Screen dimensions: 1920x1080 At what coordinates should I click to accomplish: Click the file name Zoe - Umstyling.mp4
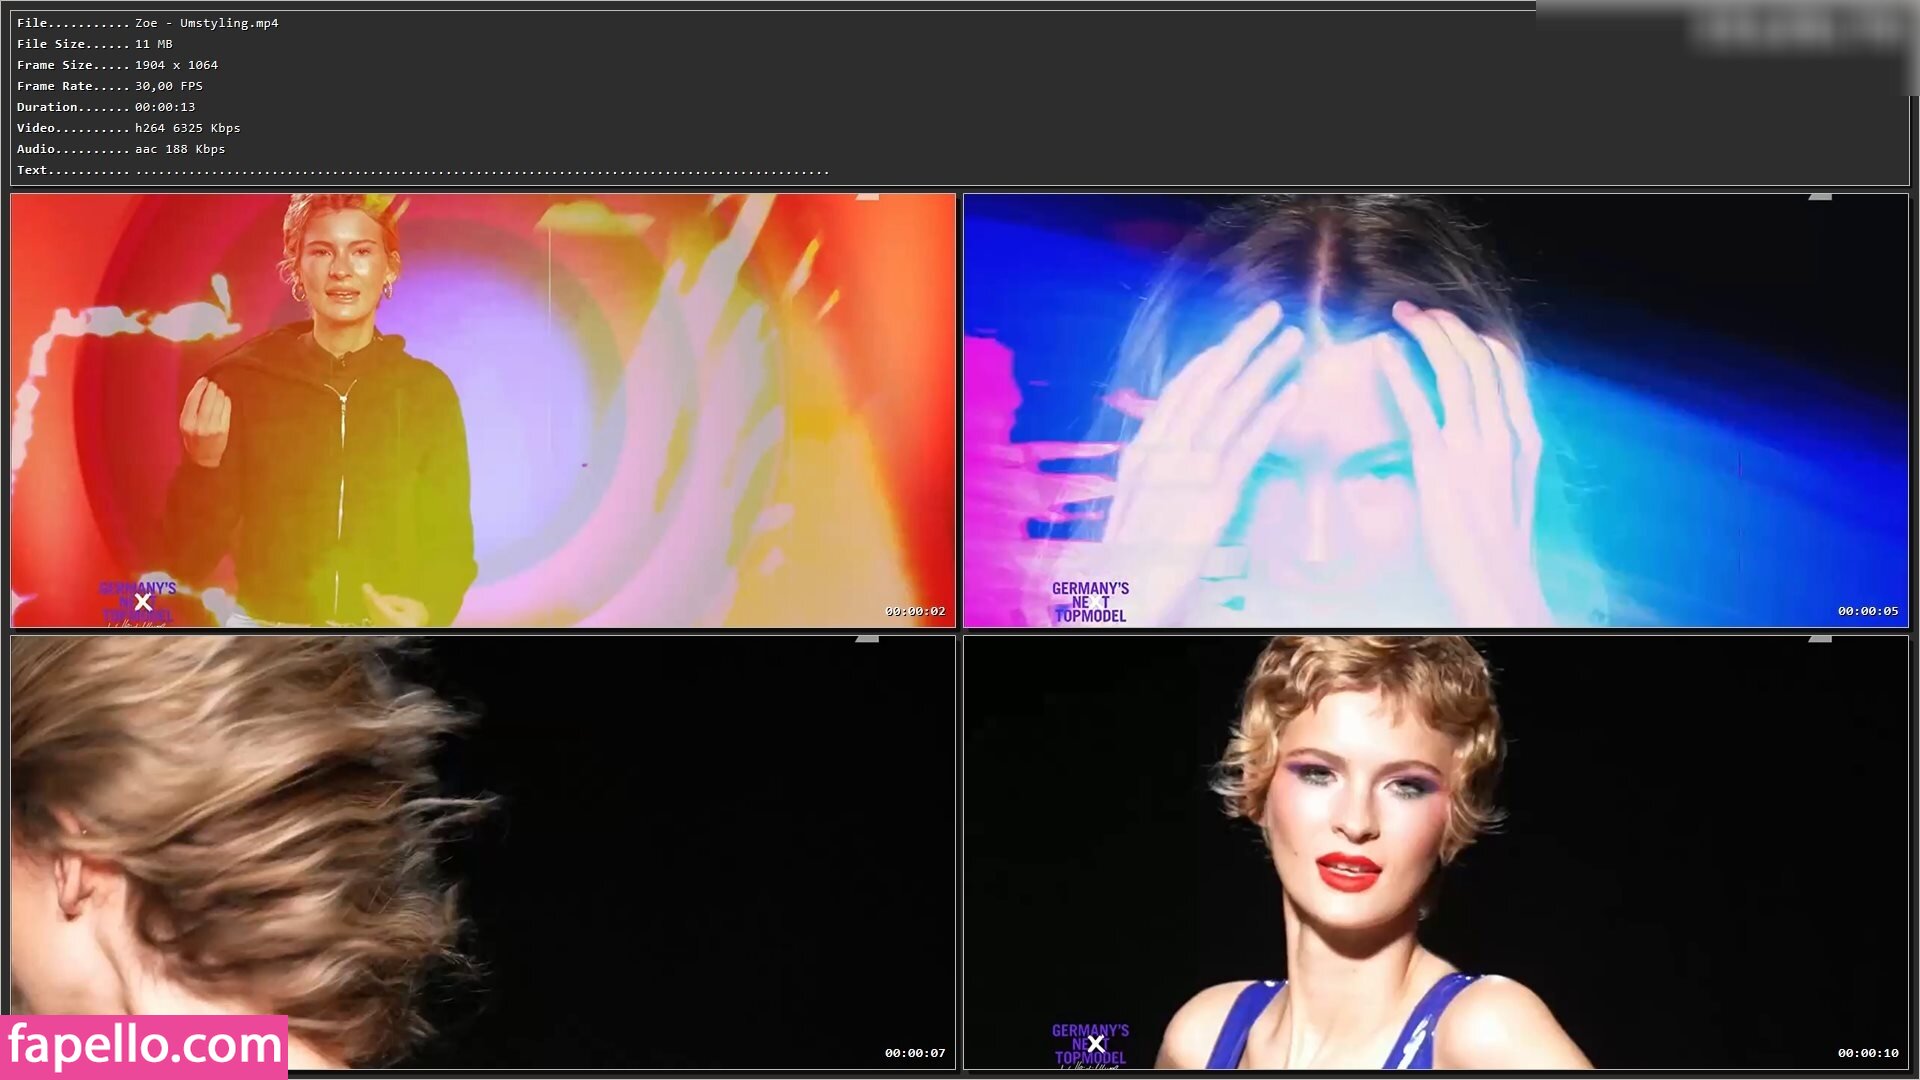206,23
